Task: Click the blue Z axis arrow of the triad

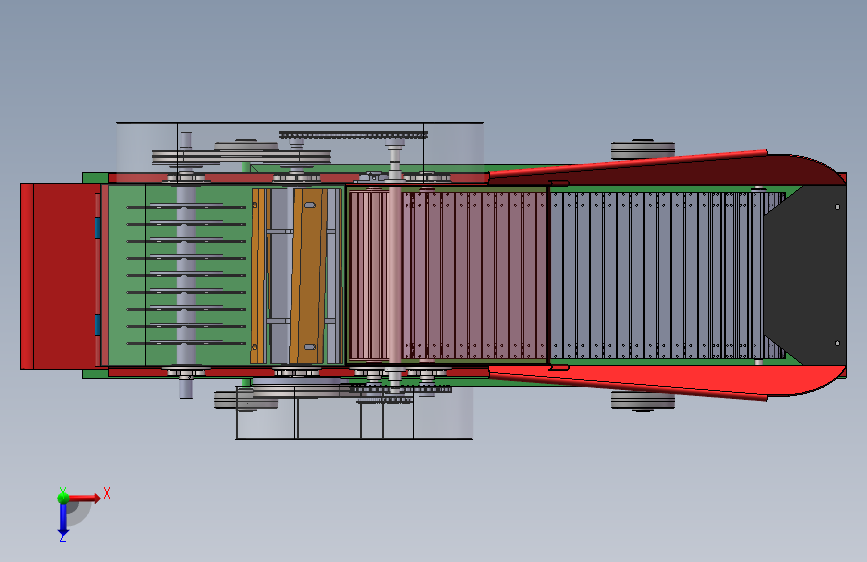Action: 62,520
